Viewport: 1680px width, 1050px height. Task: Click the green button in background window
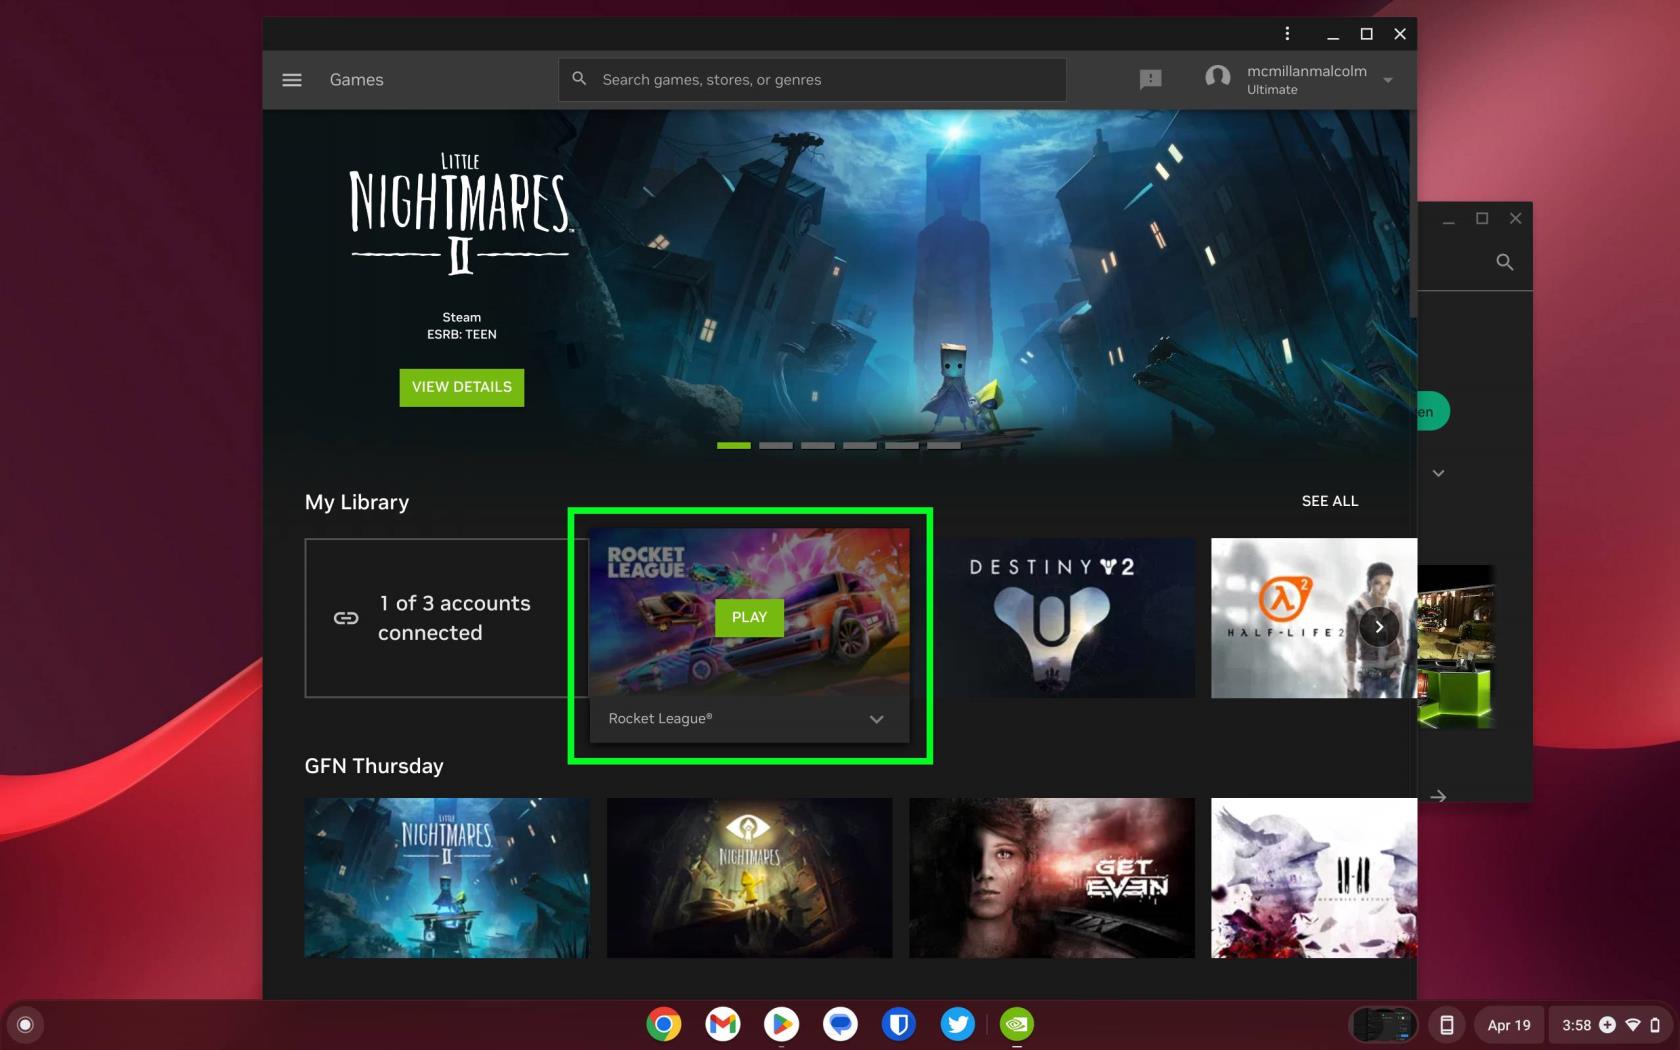[1433, 411]
